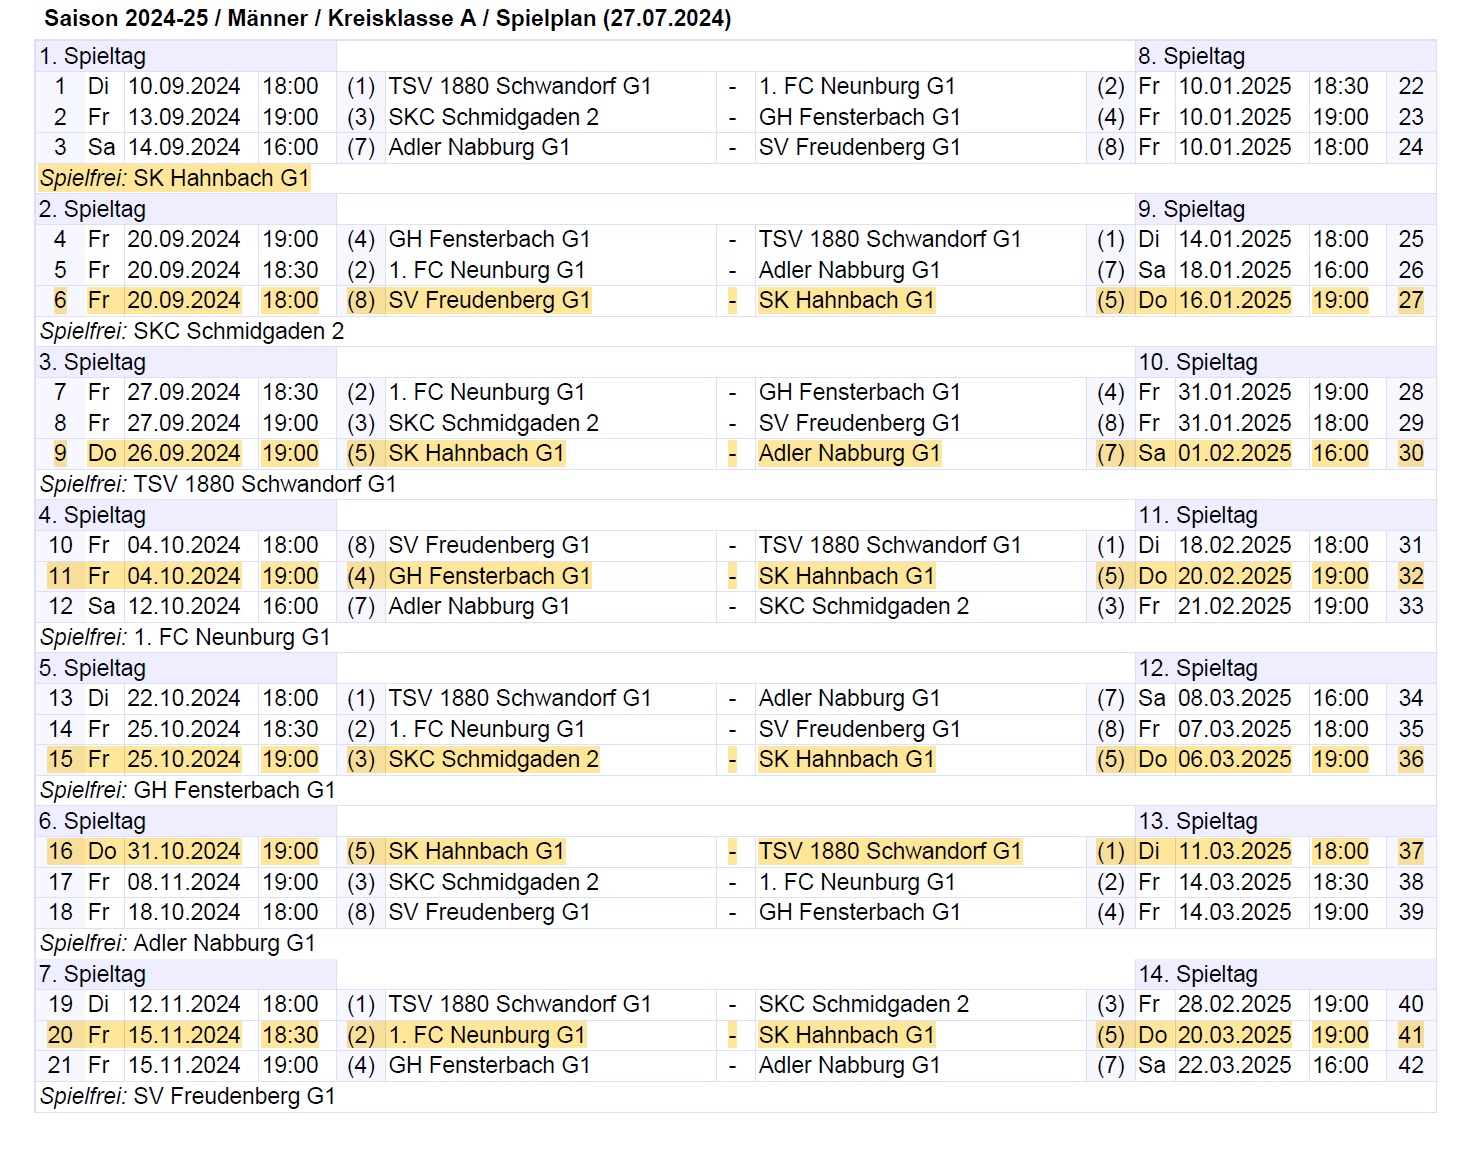Screen dimensions: 1471x1172
Task: Click the date 20.02.2025
Action: pyautogui.click(x=1235, y=576)
